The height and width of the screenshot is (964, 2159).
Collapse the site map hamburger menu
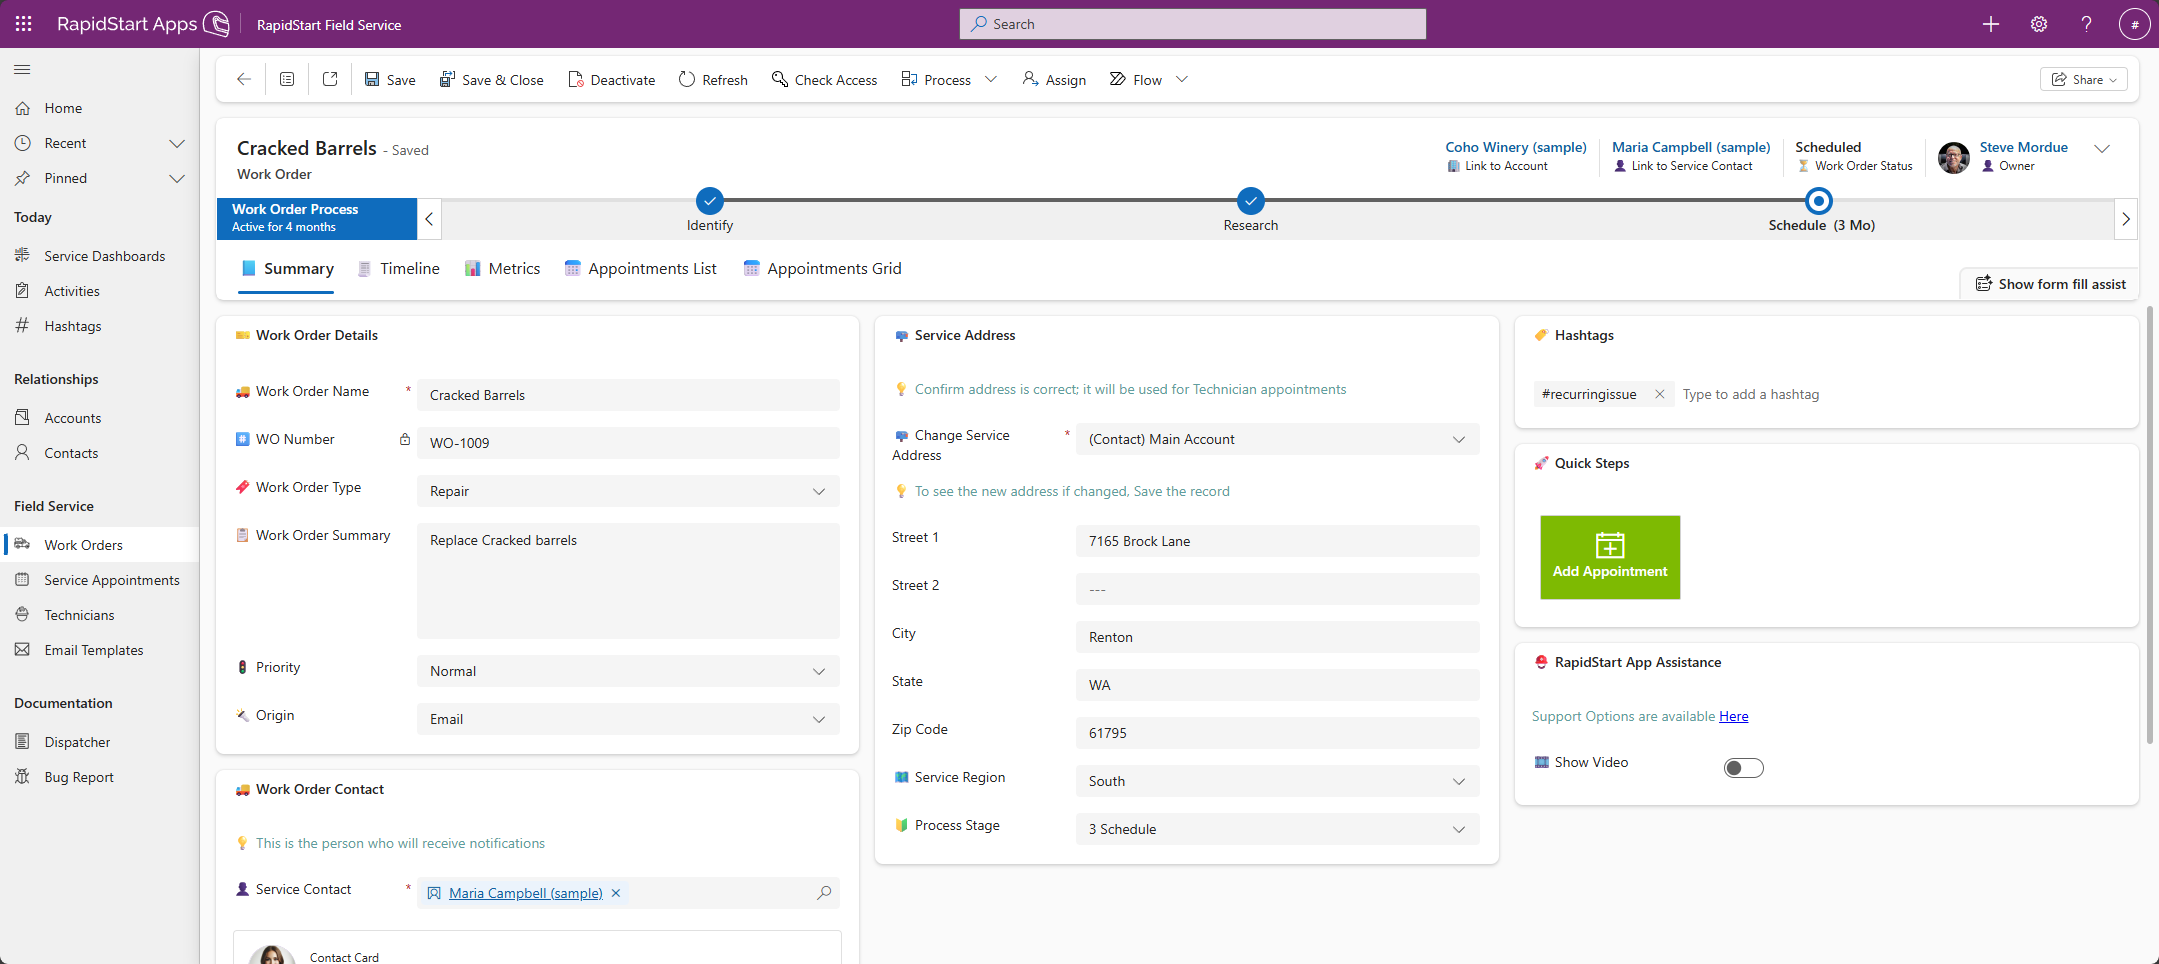(x=22, y=69)
